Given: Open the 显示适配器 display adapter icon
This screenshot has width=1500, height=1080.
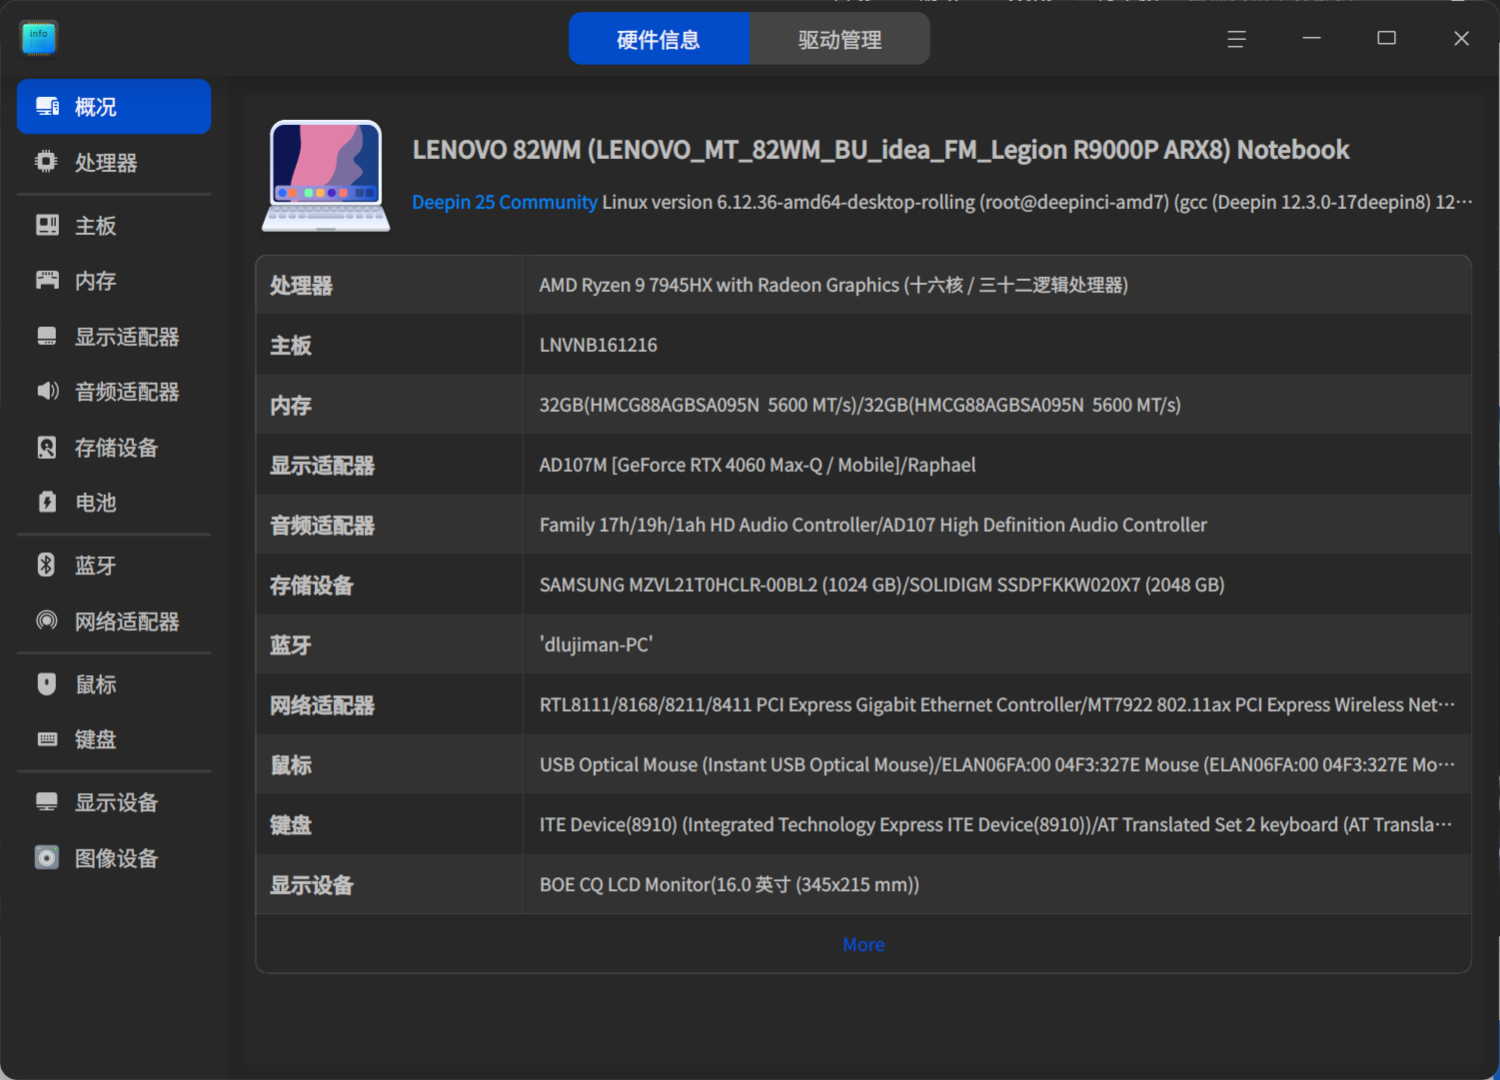Looking at the screenshot, I should pyautogui.click(x=47, y=336).
